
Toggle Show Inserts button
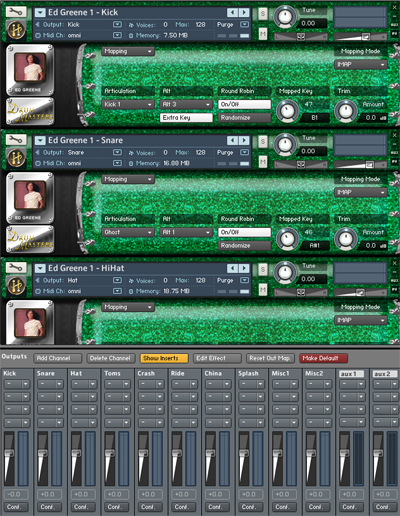(164, 358)
